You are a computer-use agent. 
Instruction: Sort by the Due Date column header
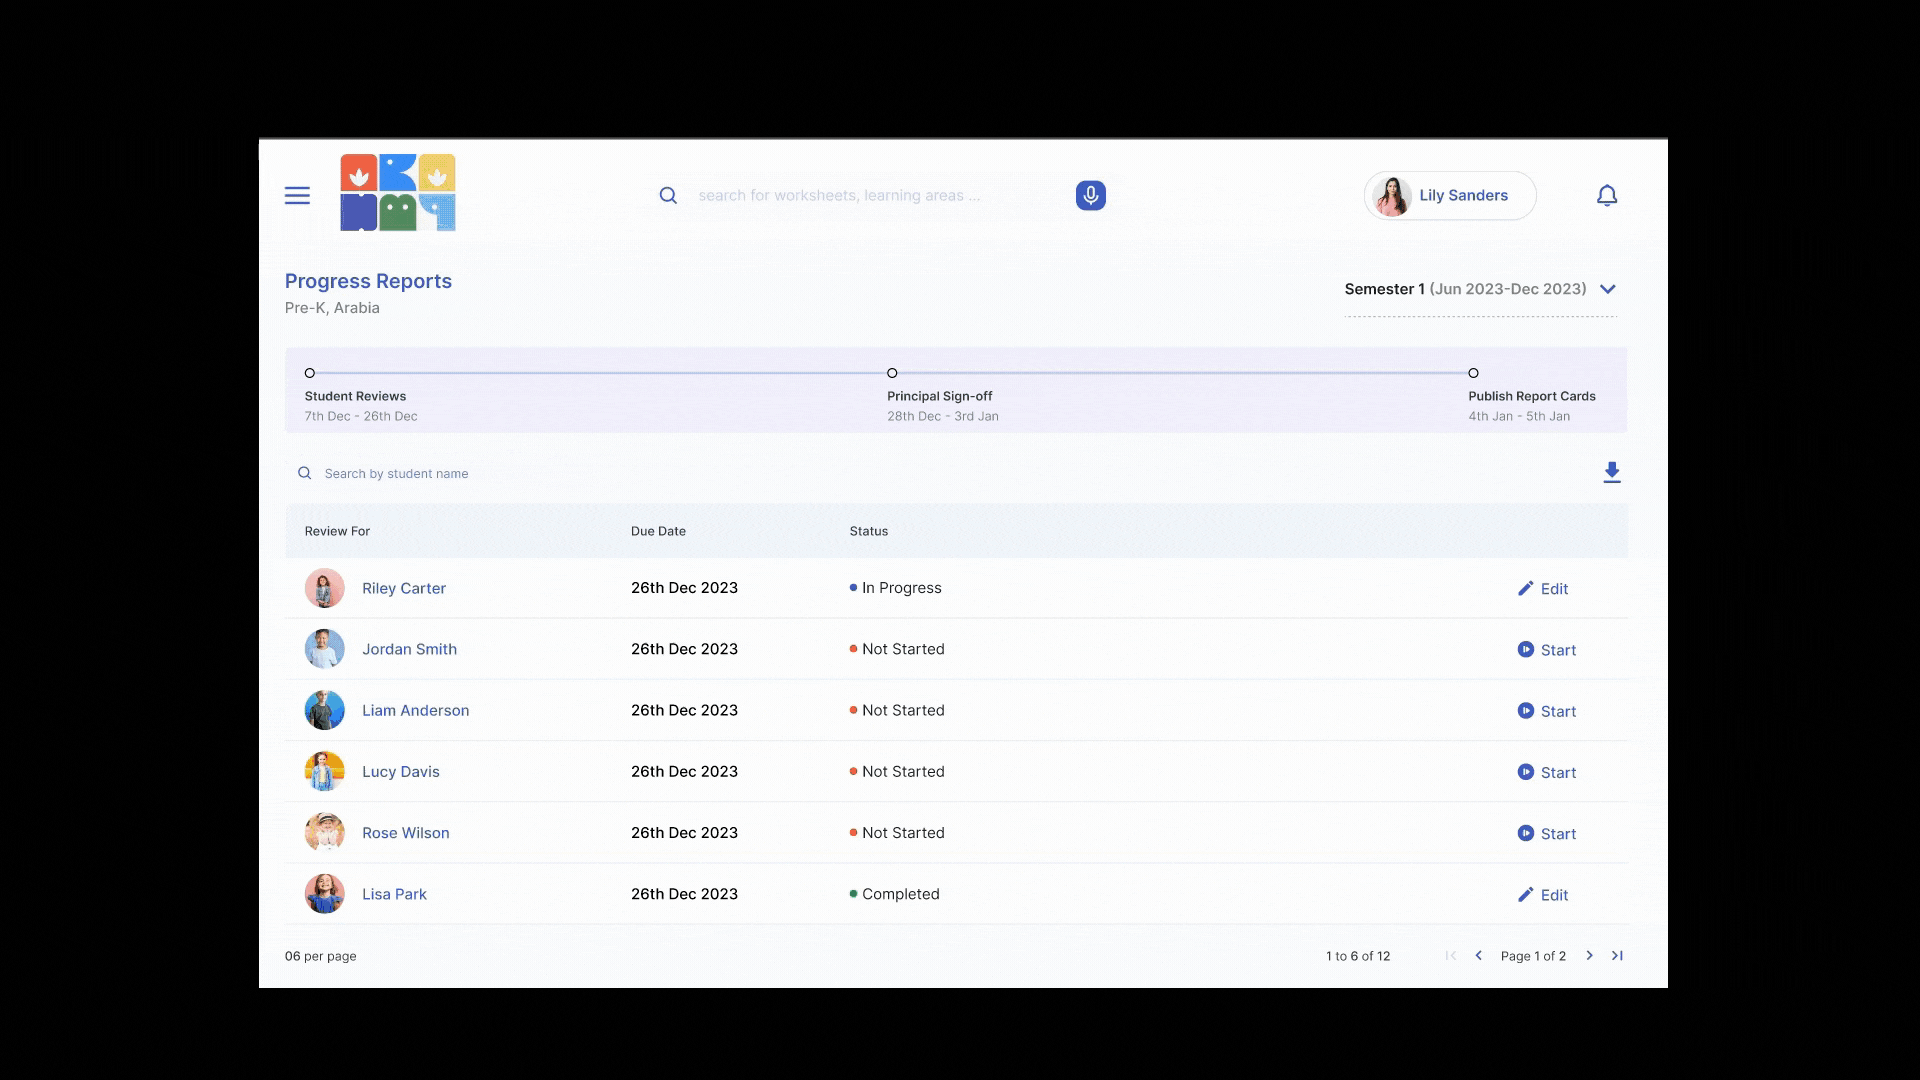click(x=658, y=531)
